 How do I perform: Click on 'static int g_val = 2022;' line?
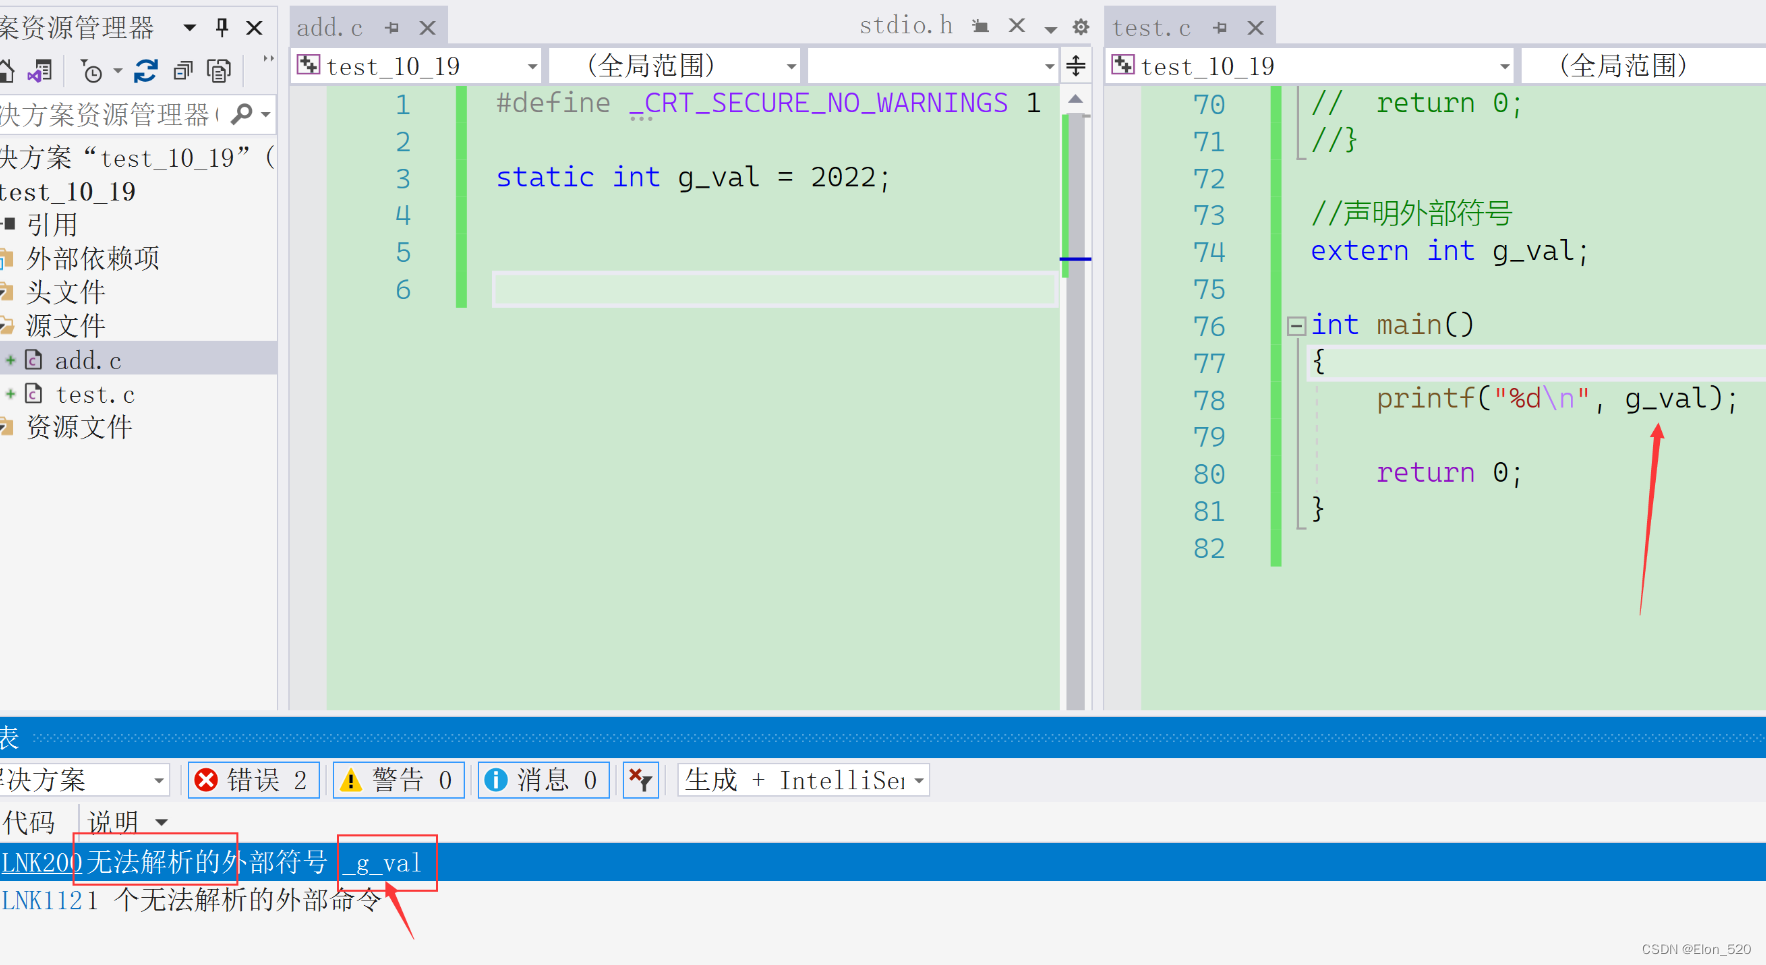pyautogui.click(x=693, y=178)
